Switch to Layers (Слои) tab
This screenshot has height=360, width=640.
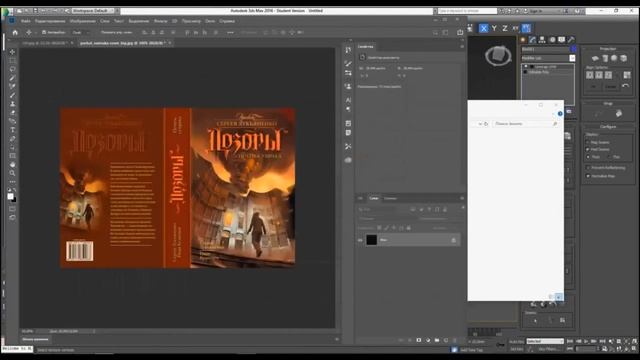tap(373, 198)
